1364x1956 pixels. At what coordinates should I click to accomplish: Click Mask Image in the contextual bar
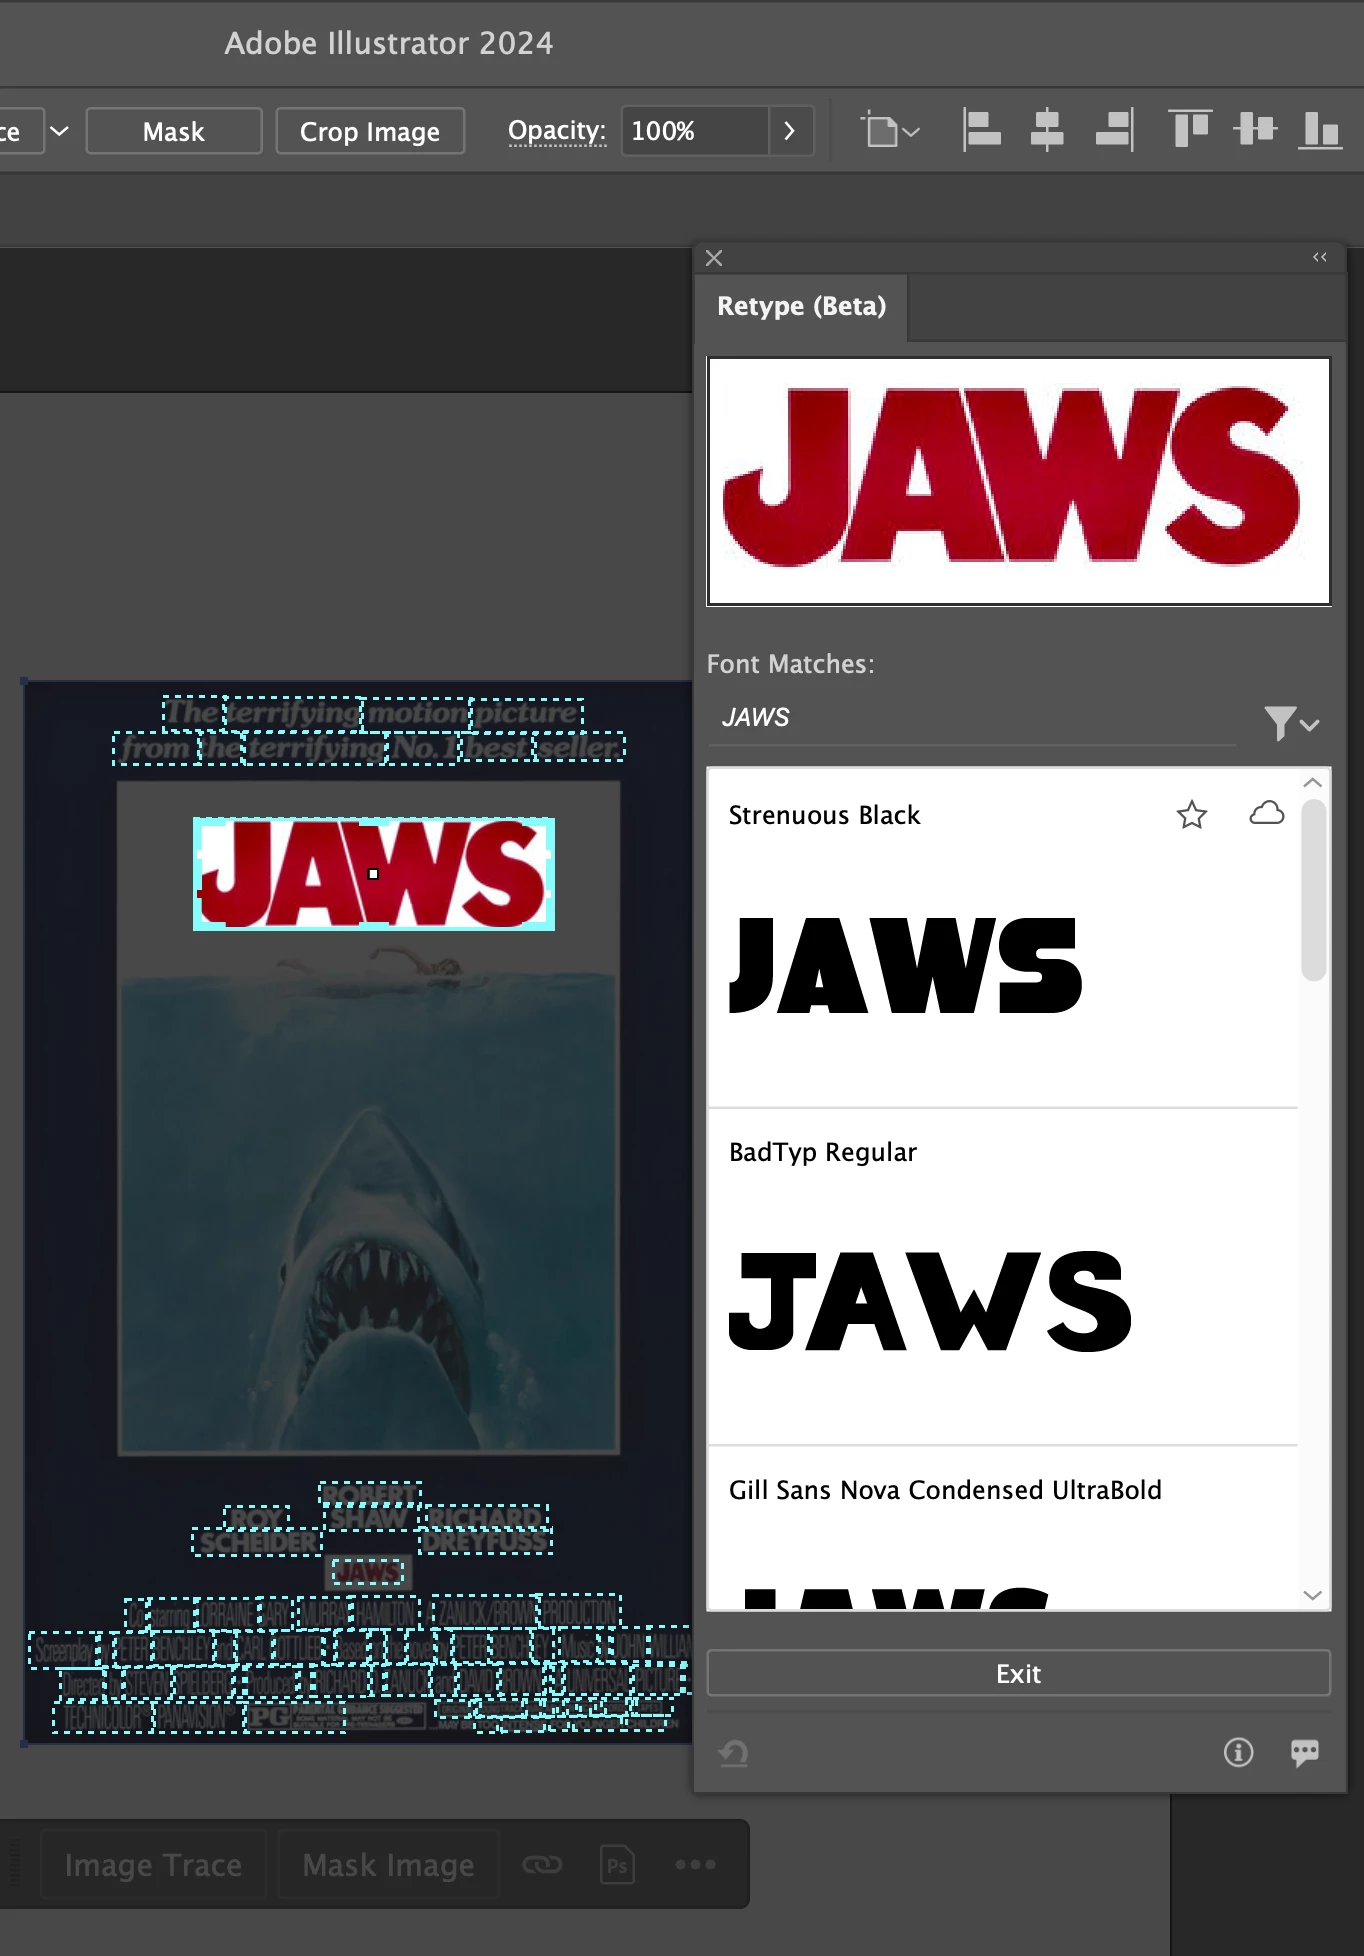(x=388, y=1864)
